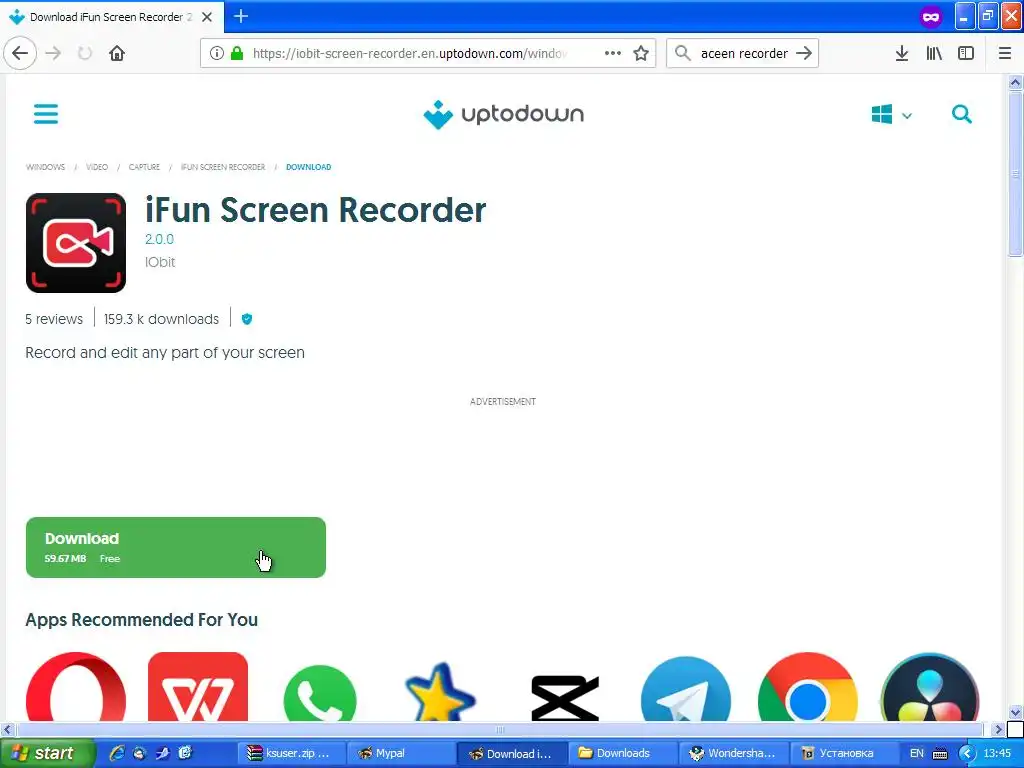The width and height of the screenshot is (1024, 768).
Task: Click the vertical scrollbar up arrow
Action: 1015,82
